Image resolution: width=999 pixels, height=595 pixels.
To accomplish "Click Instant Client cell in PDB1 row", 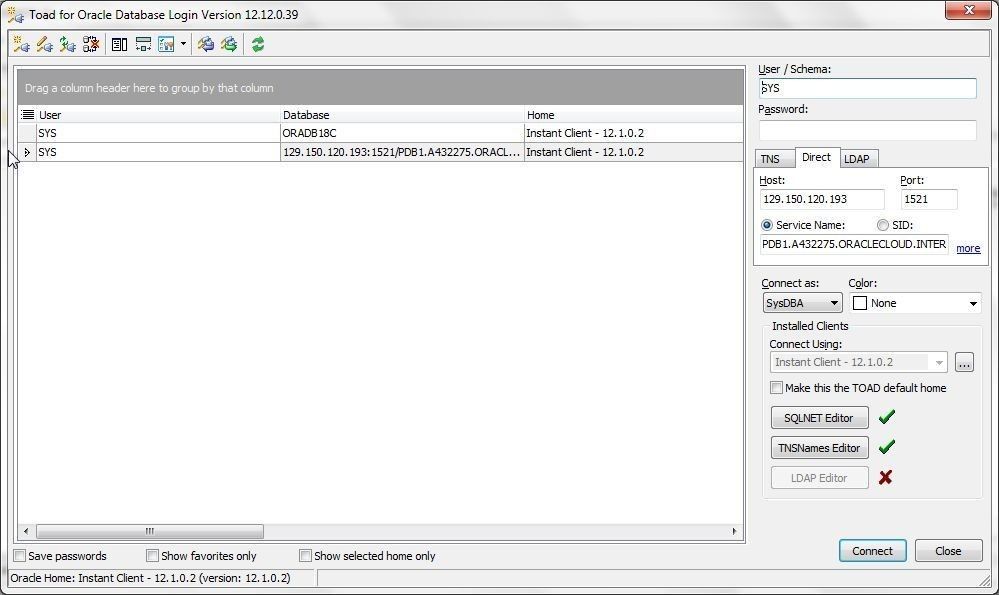I will 633,152.
